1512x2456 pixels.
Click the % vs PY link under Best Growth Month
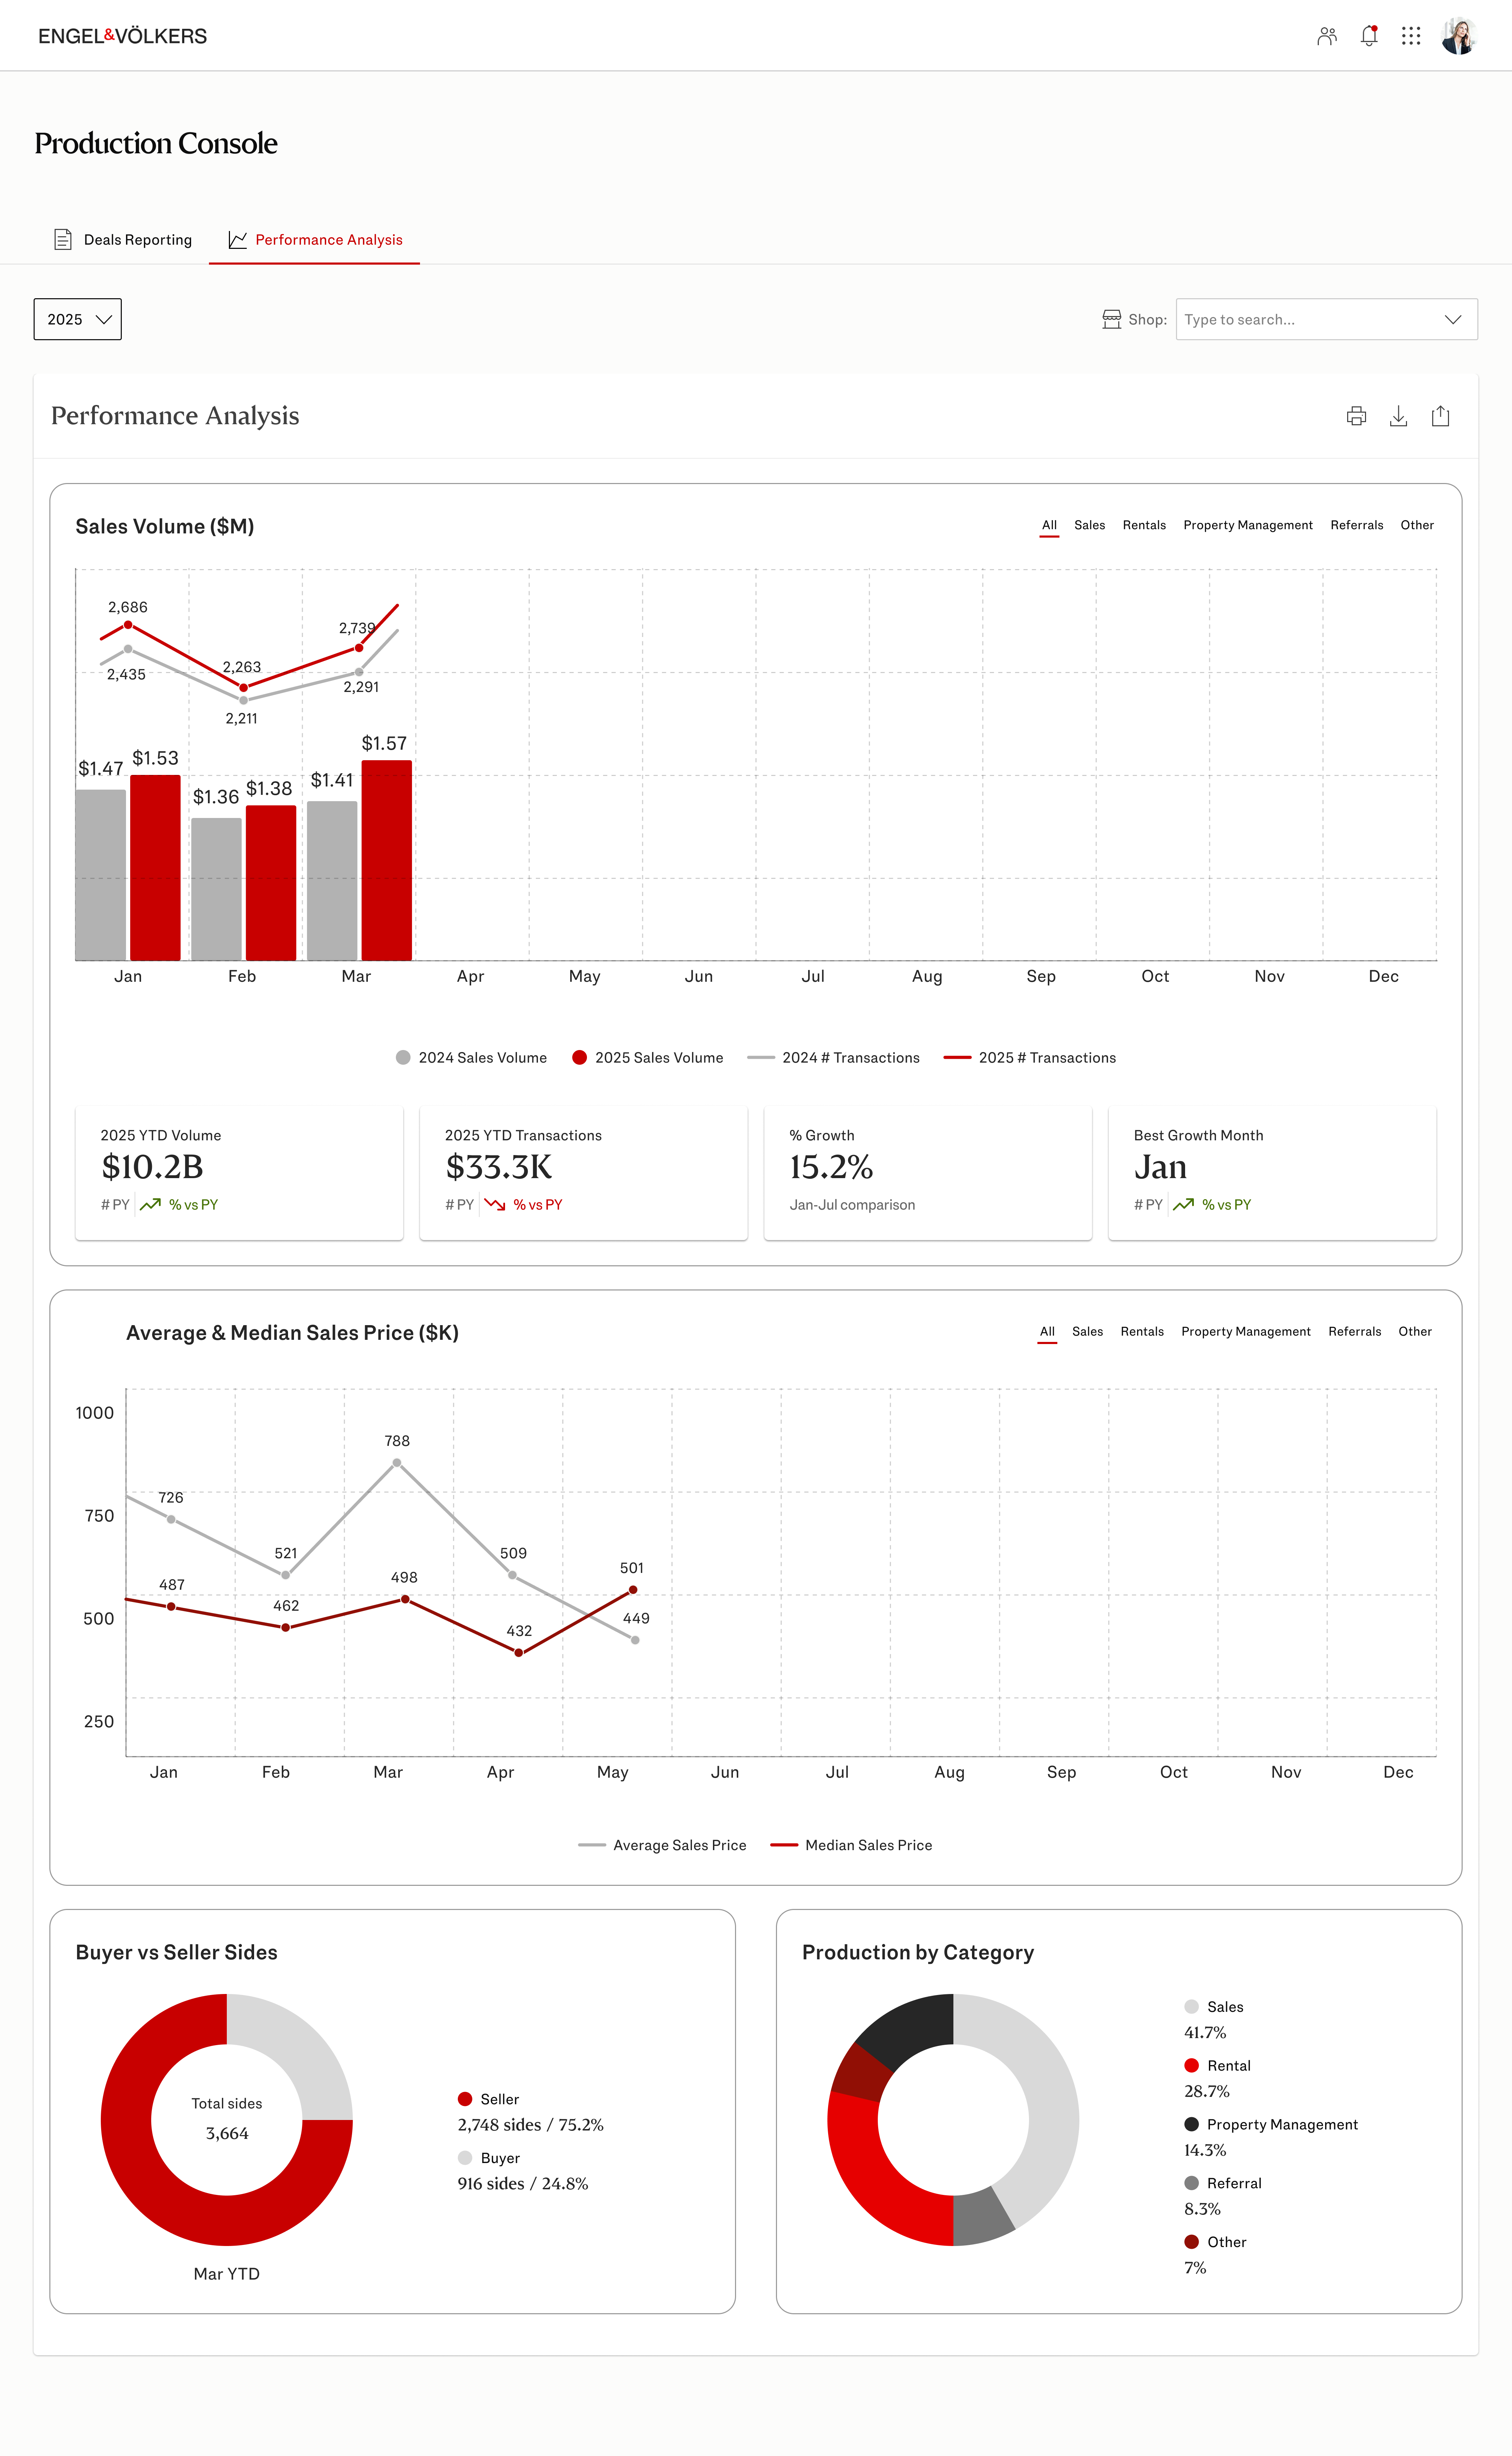pos(1227,1205)
